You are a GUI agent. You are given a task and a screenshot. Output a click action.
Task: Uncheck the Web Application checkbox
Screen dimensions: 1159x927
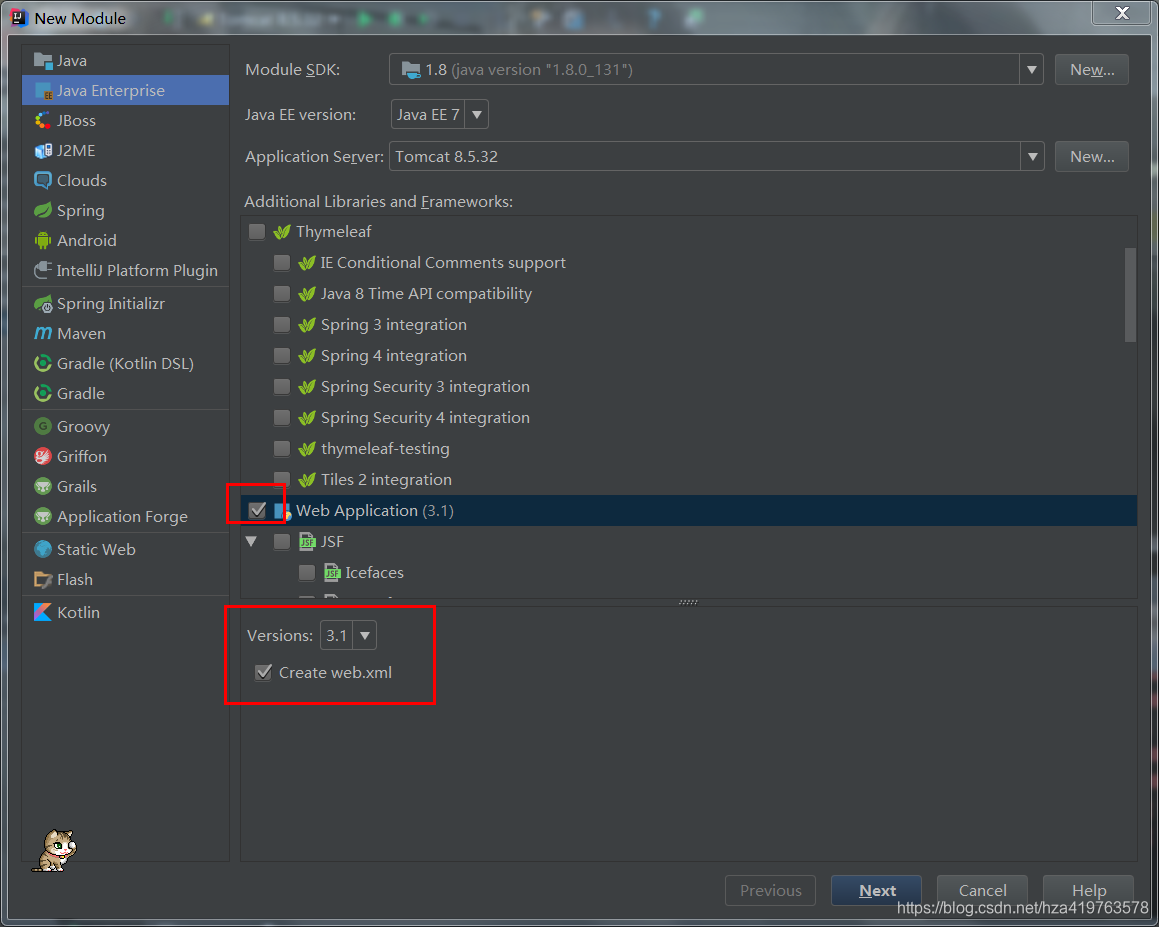(x=257, y=511)
